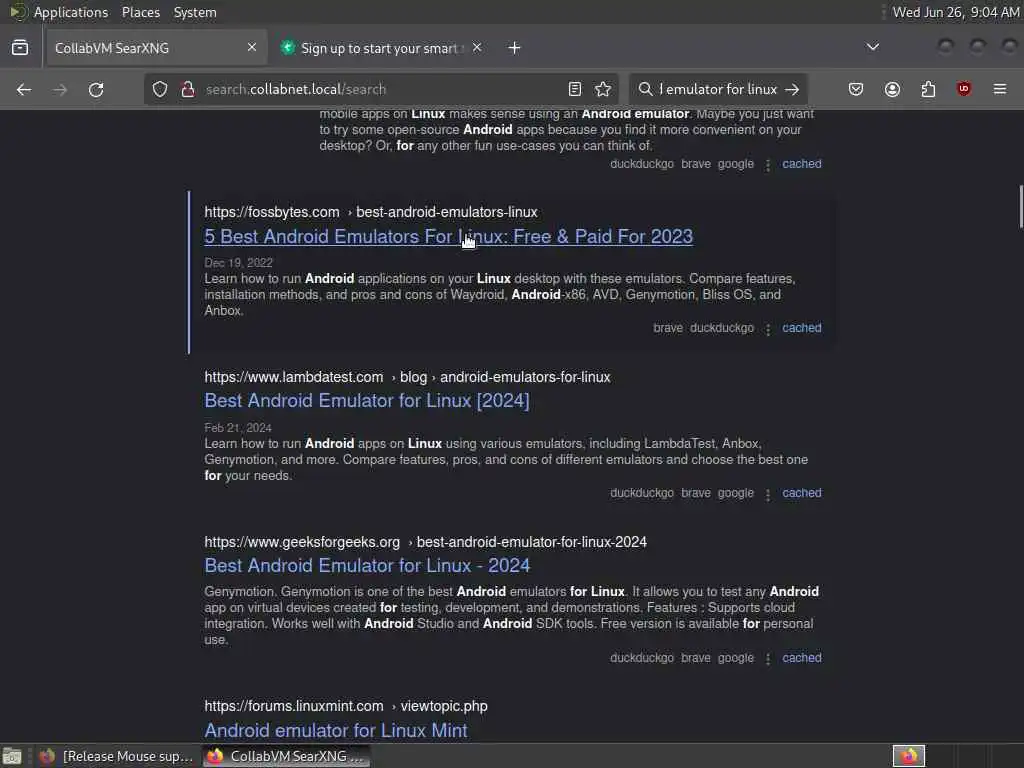
Task: Expand more options dots for lambdatest result
Action: (768, 494)
